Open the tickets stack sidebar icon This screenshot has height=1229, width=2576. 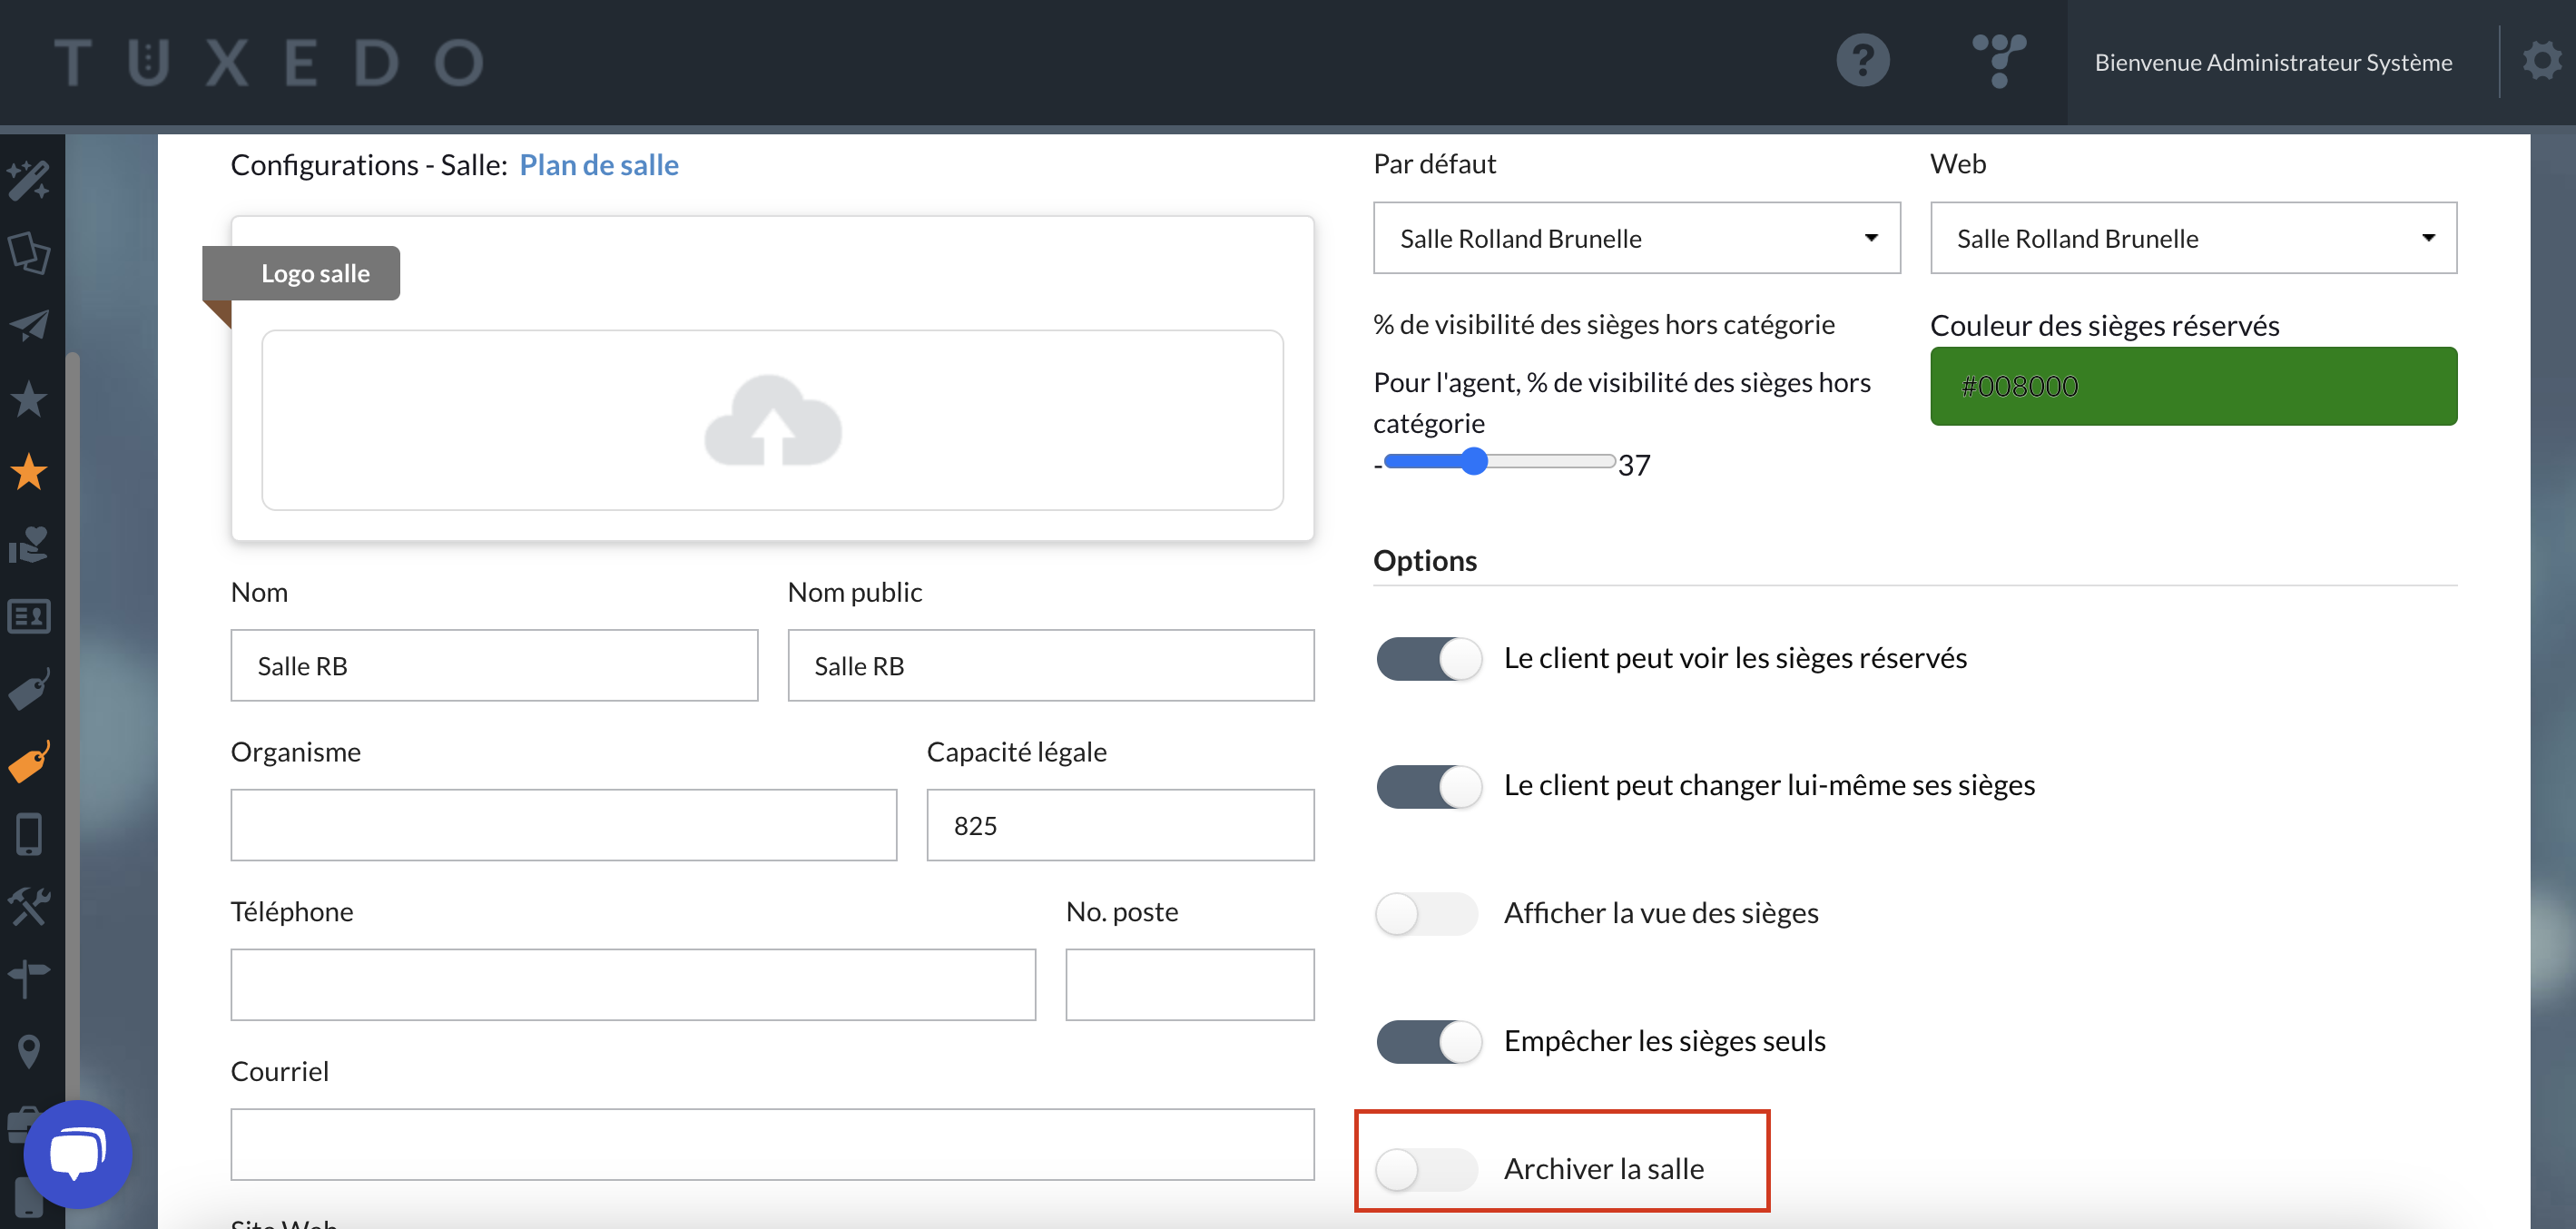point(29,253)
